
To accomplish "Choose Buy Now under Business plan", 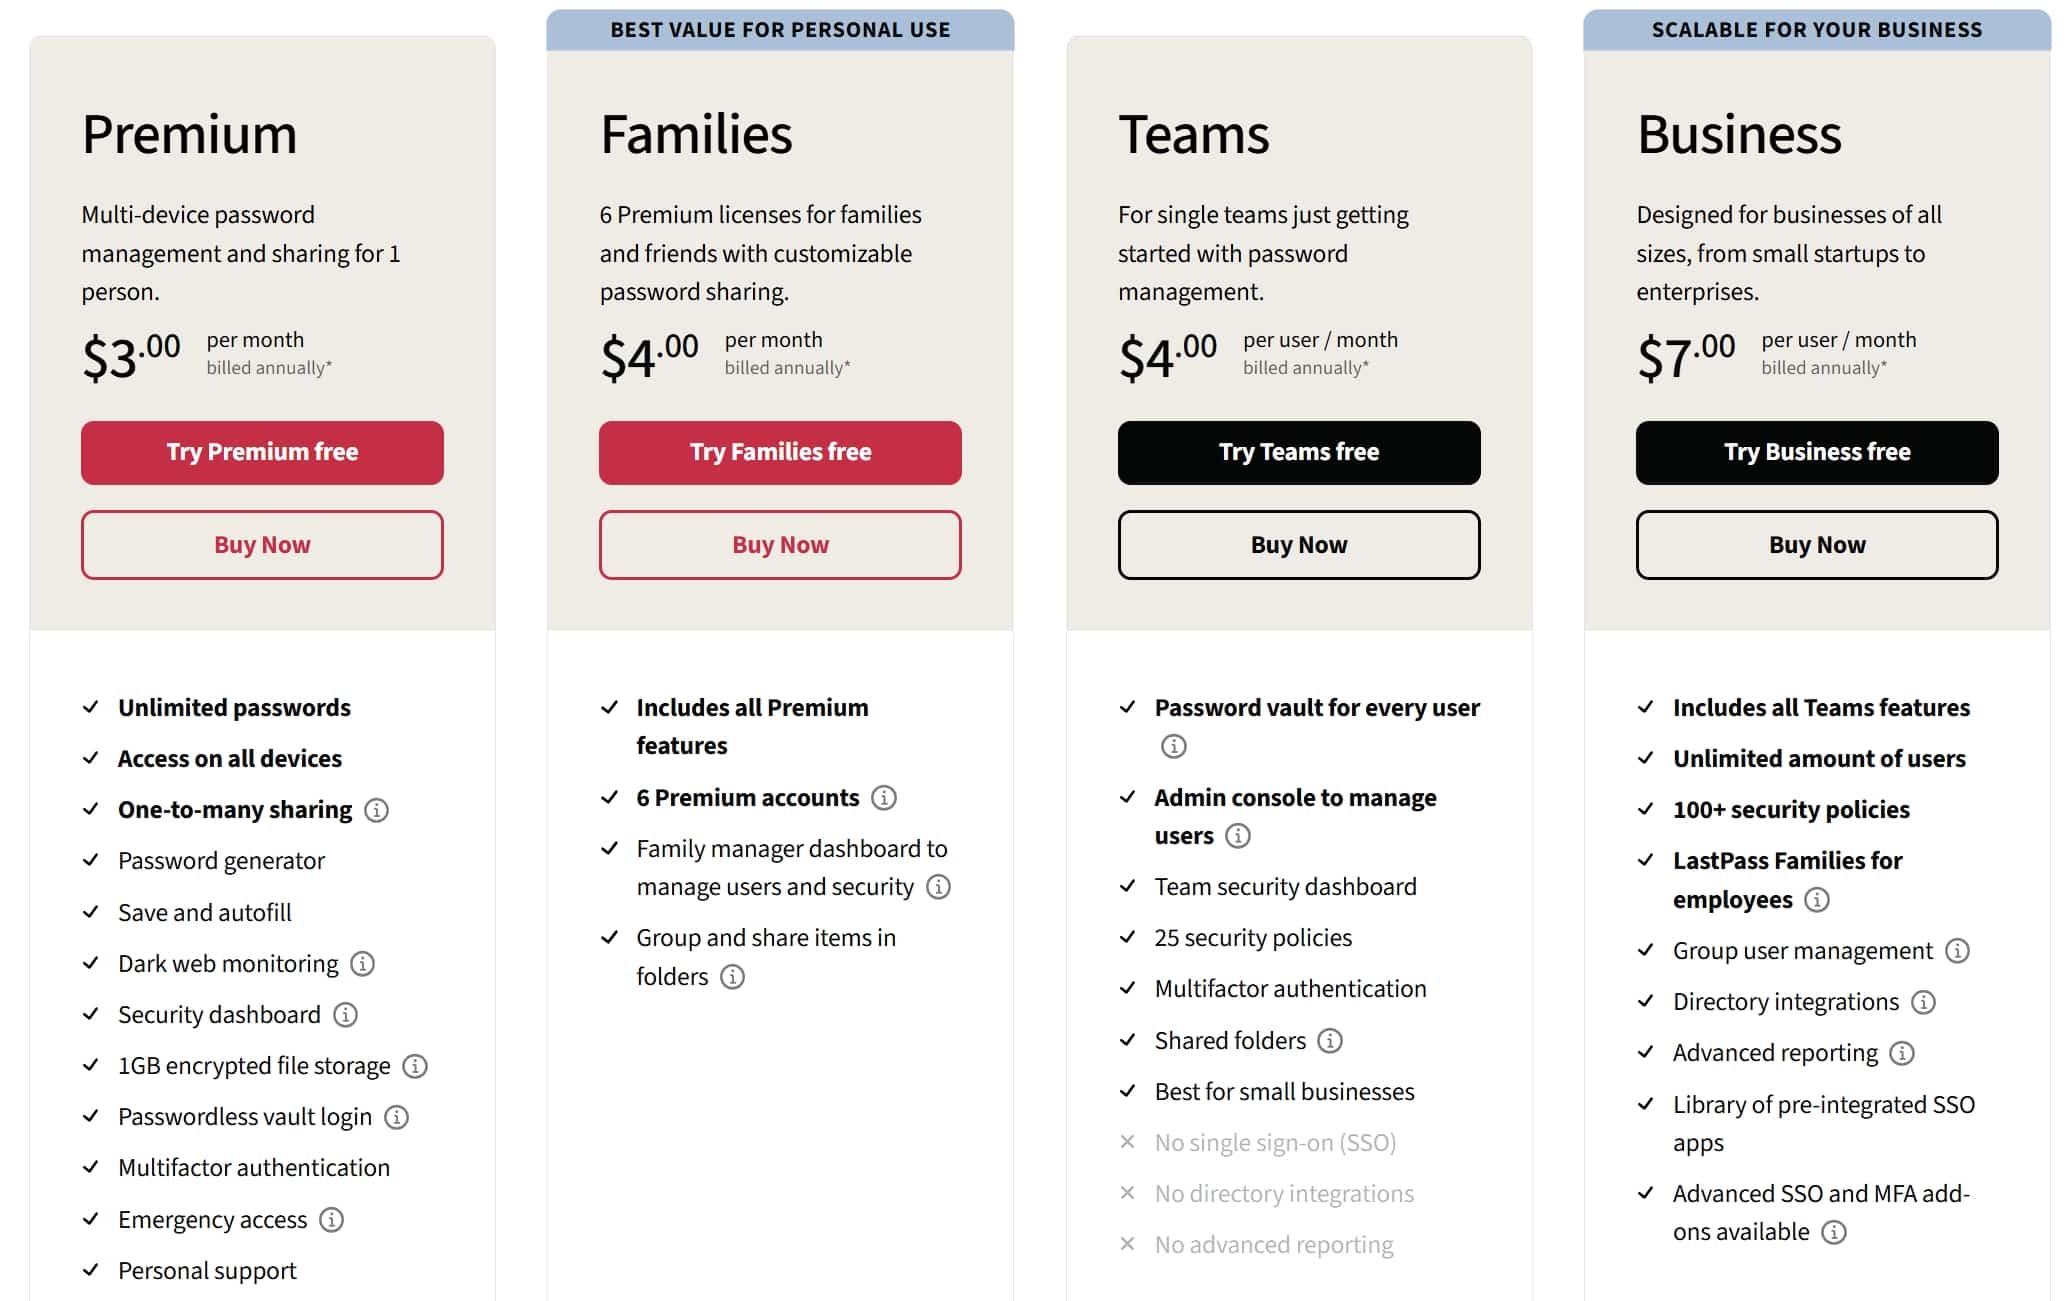I will coord(1817,545).
